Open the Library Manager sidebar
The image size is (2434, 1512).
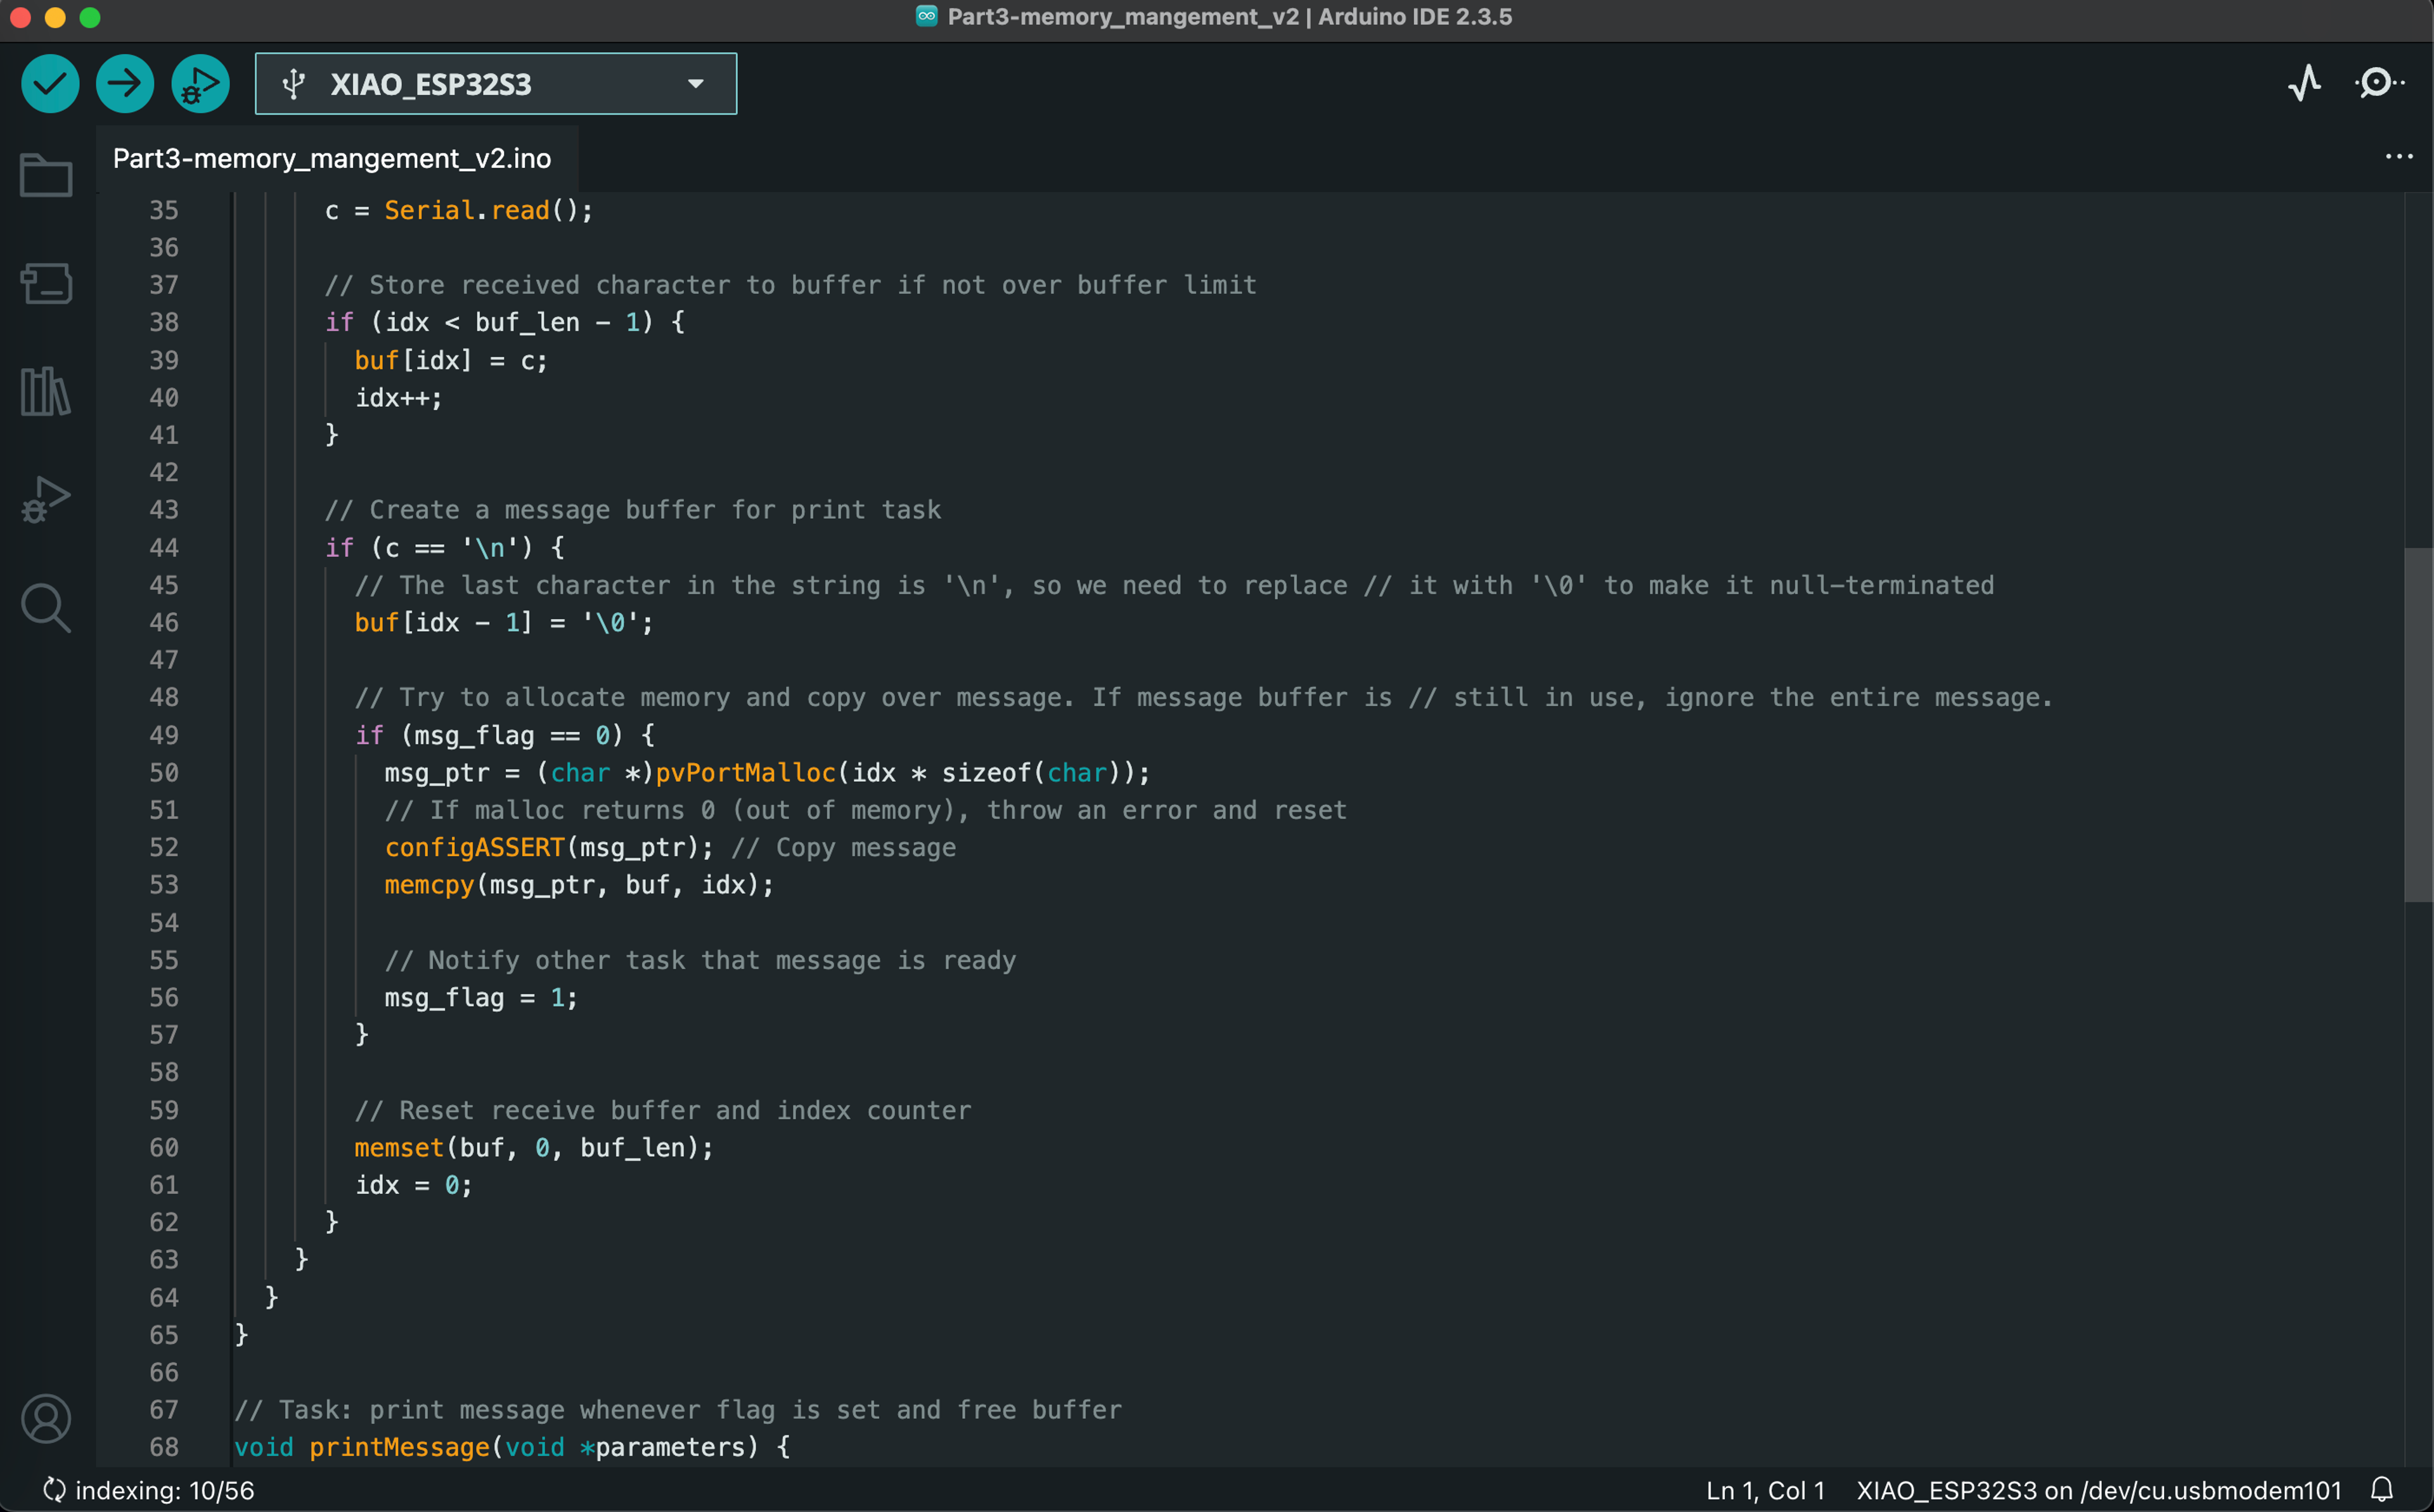click(x=46, y=391)
